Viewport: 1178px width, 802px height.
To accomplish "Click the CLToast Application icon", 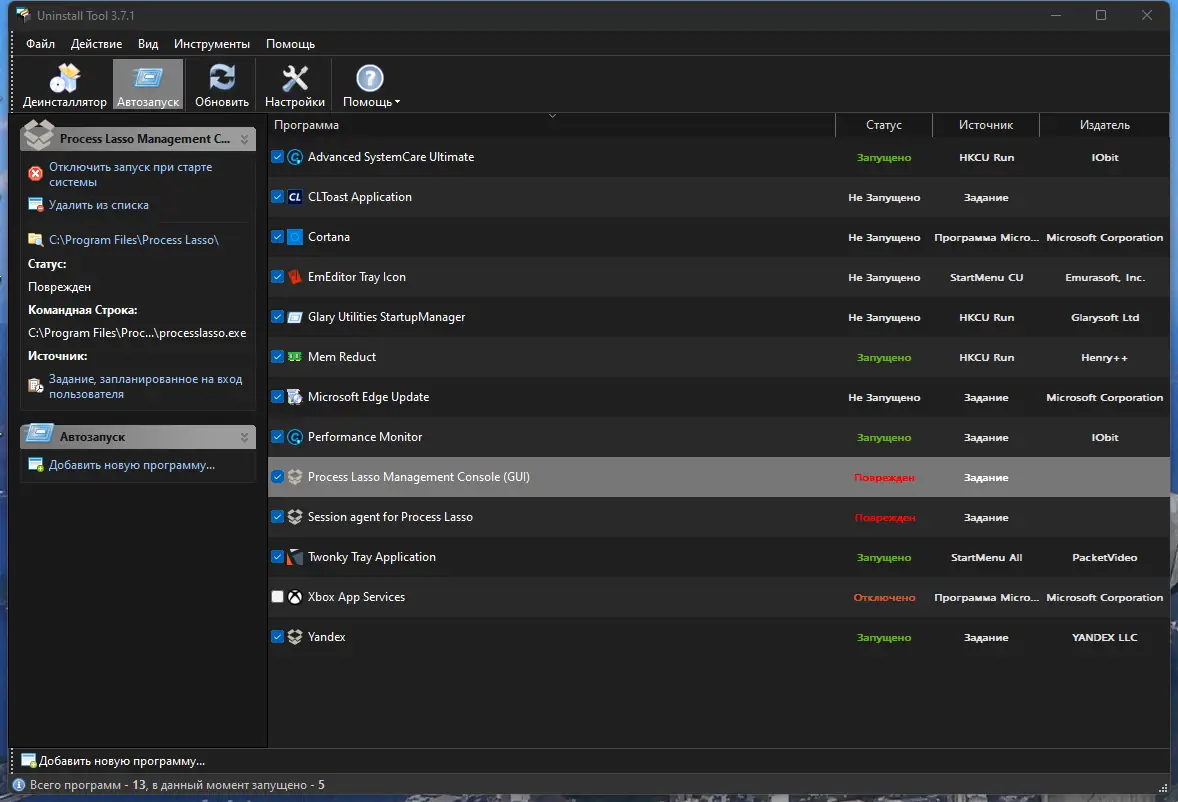I will [295, 197].
